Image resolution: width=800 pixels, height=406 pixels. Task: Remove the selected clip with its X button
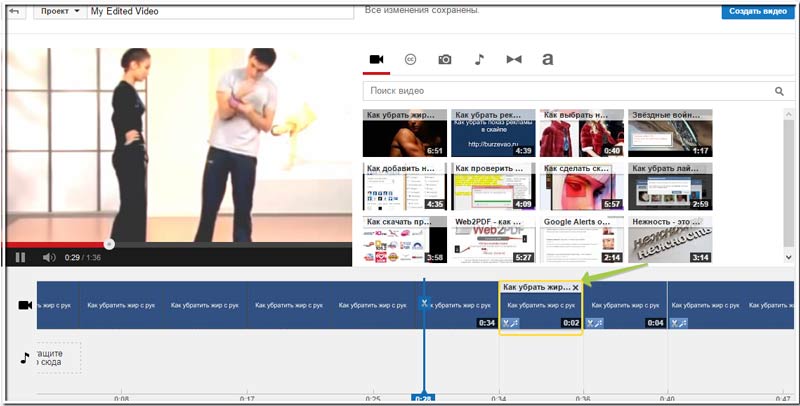point(575,287)
